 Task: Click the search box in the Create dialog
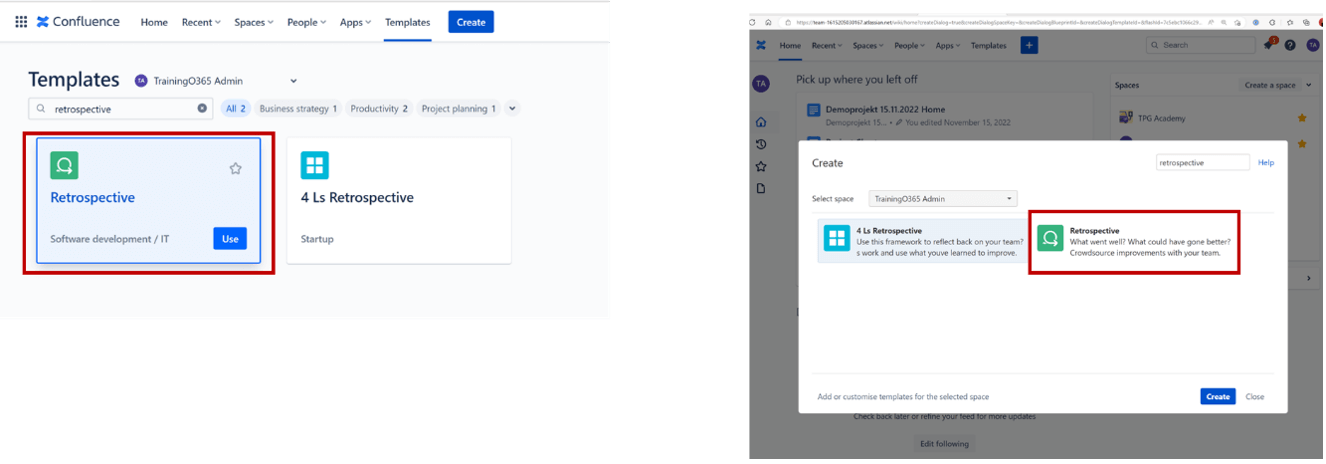[1202, 162]
